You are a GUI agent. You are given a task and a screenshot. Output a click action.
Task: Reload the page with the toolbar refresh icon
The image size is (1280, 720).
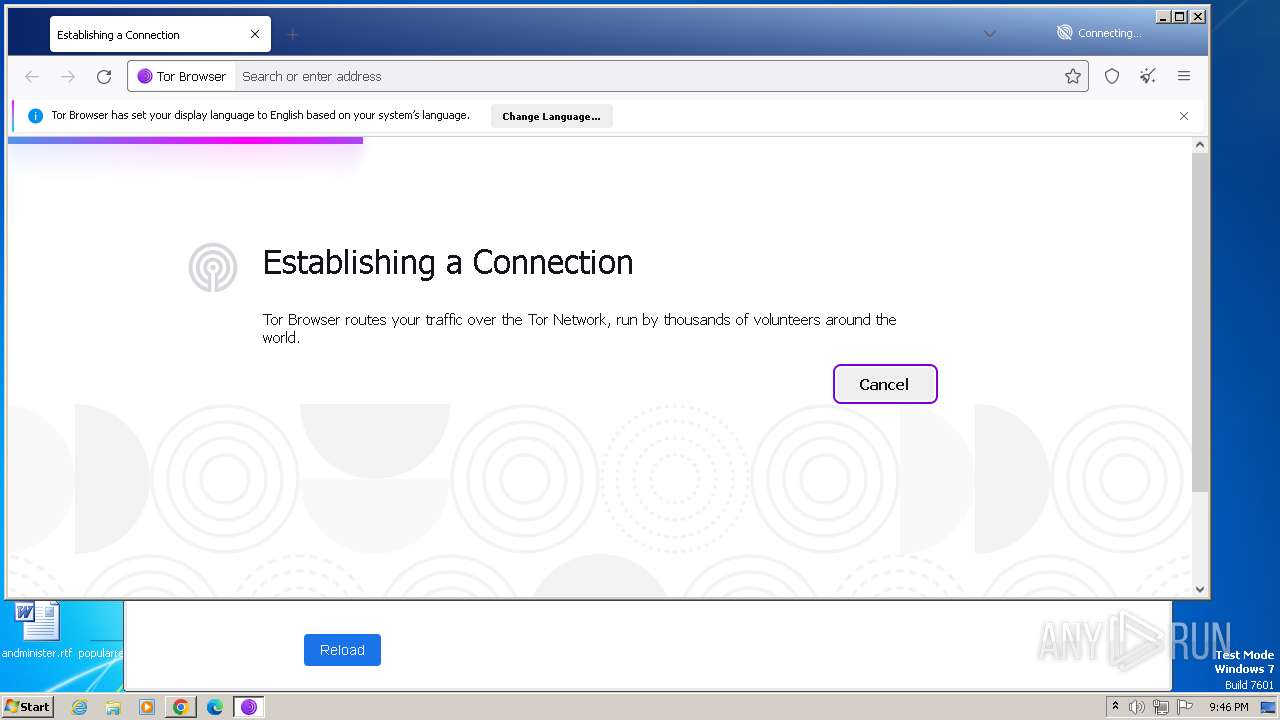coord(104,76)
